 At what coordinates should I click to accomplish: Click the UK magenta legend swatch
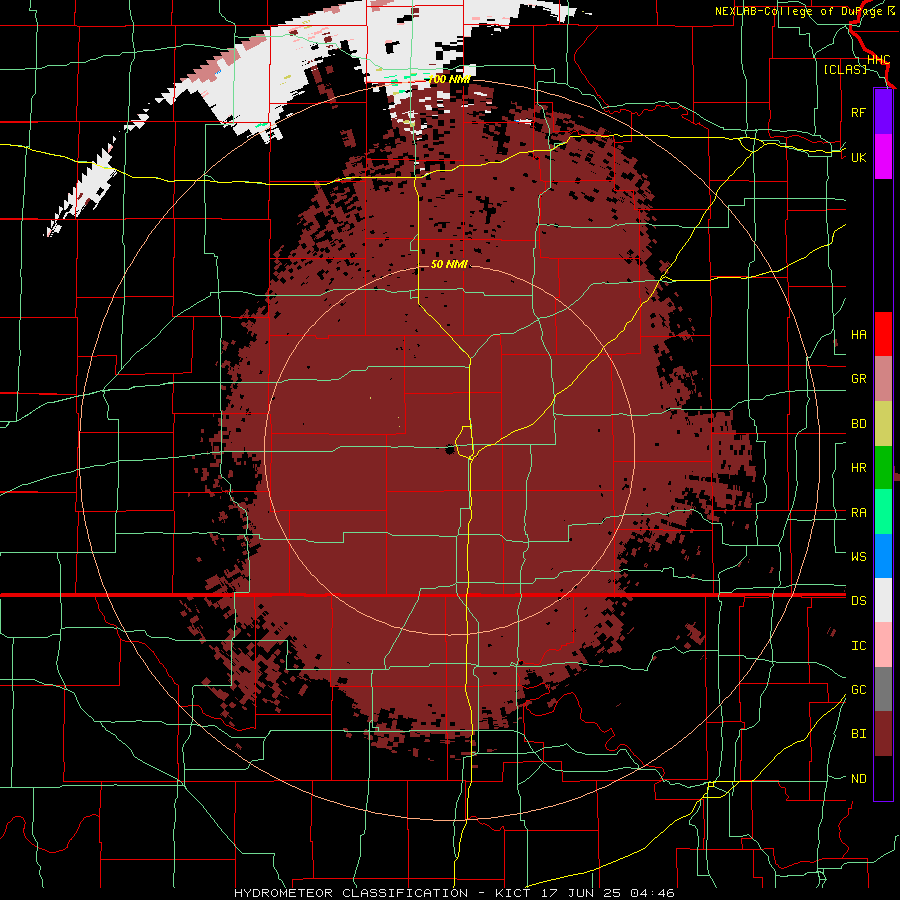[883, 157]
